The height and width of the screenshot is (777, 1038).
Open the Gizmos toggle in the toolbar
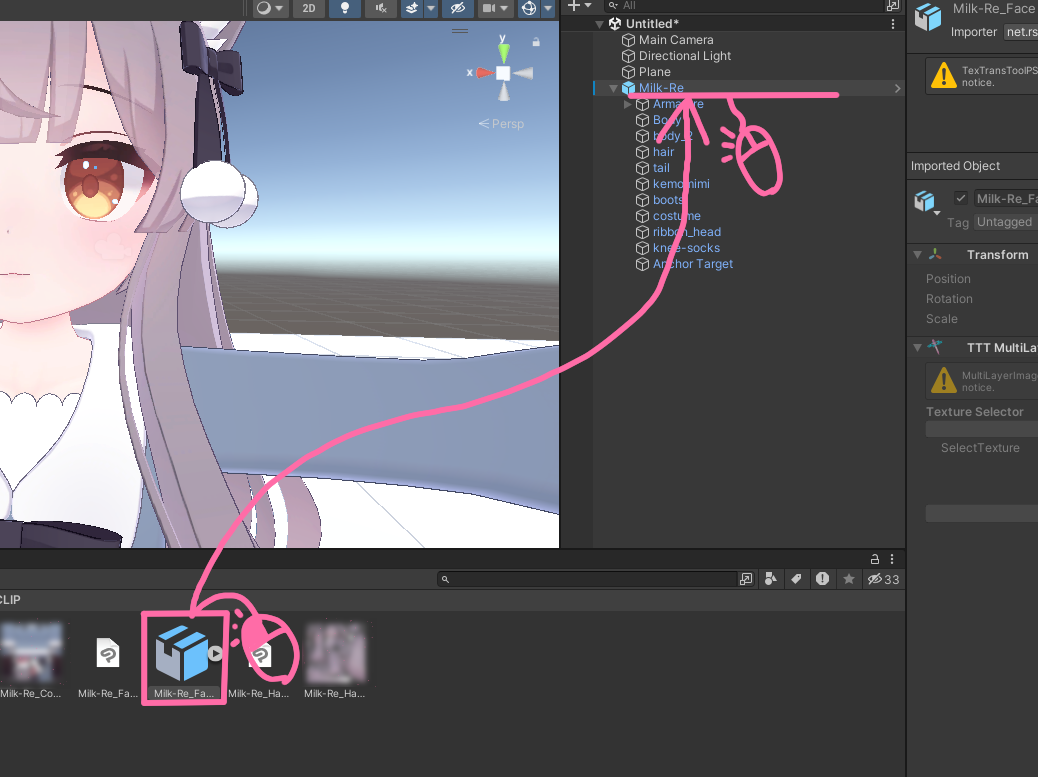click(x=530, y=8)
